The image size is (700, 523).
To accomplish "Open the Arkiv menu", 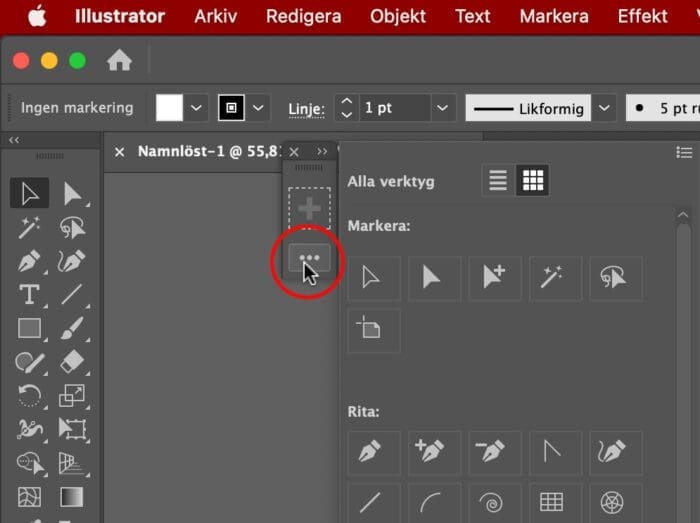I will (x=216, y=17).
